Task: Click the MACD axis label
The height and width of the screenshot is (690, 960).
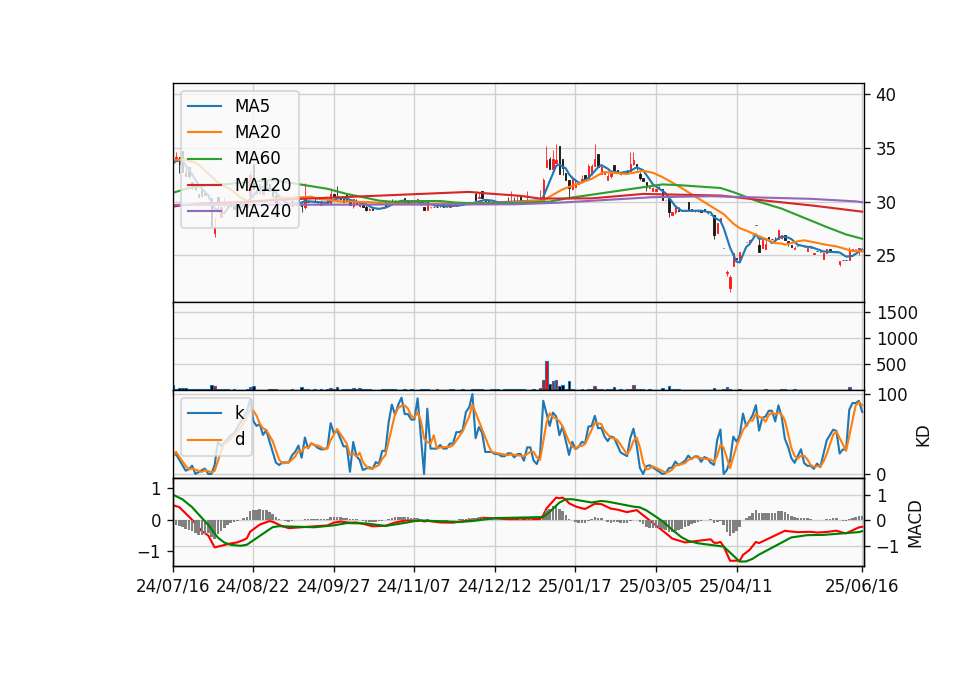Action: 914,524
